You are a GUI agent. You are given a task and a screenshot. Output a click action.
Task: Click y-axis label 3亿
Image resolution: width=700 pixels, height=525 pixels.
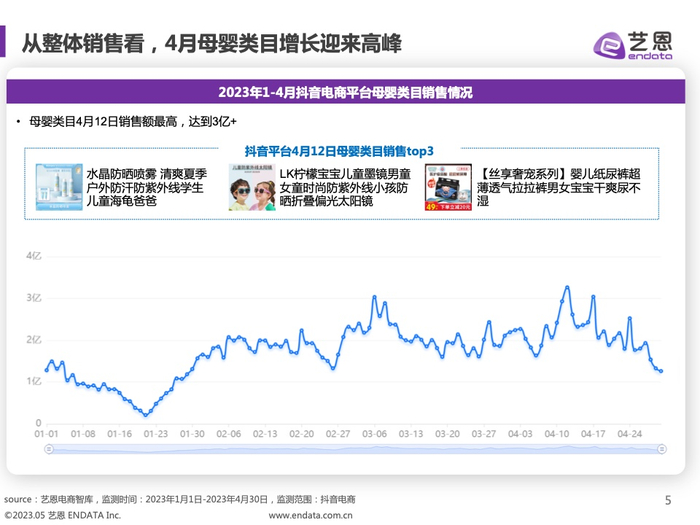[x=34, y=298]
